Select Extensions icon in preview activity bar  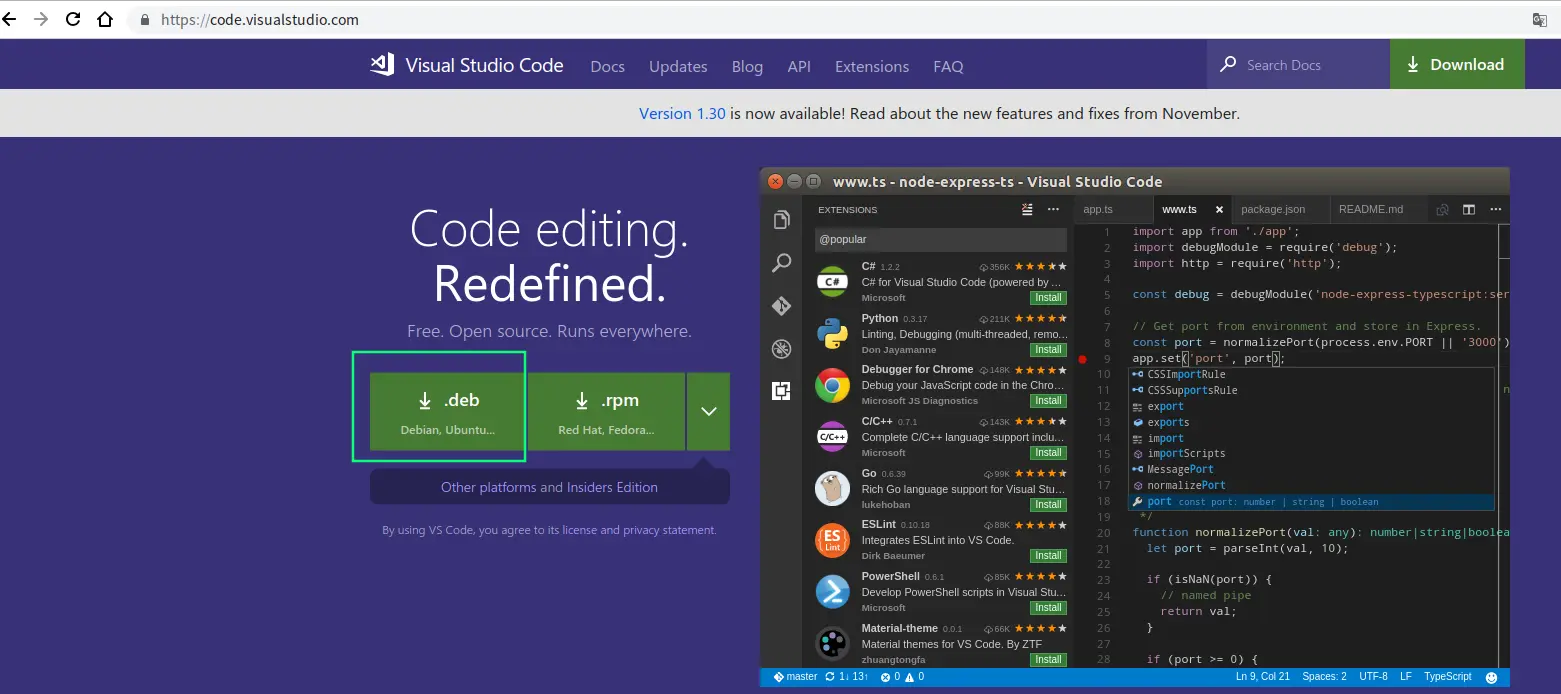click(782, 391)
